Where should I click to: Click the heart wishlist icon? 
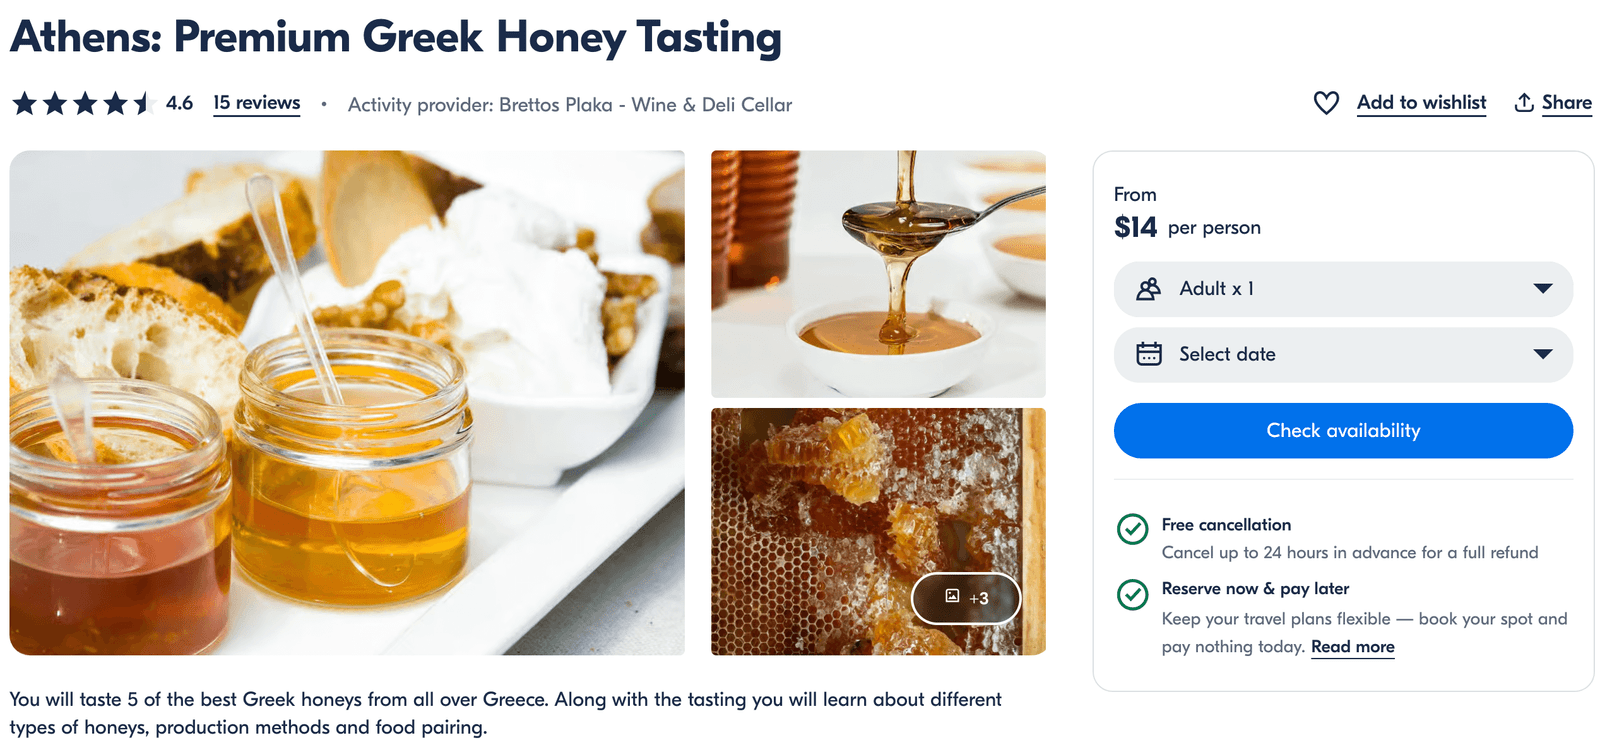1326,103
